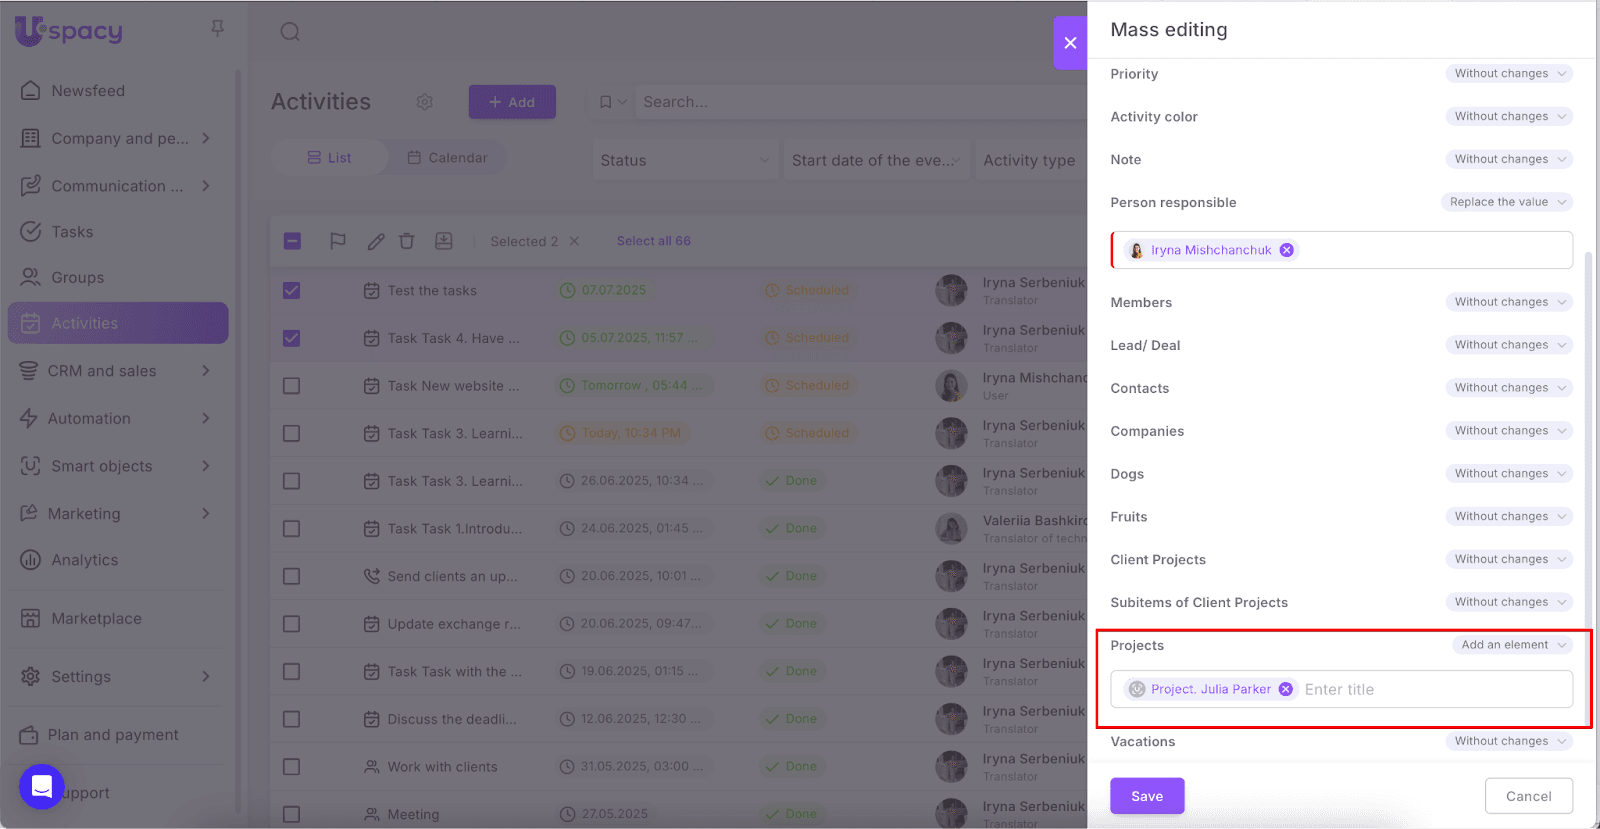The height and width of the screenshot is (829, 1600).
Task: Click the flag icon in selection toolbar
Action: (338, 241)
